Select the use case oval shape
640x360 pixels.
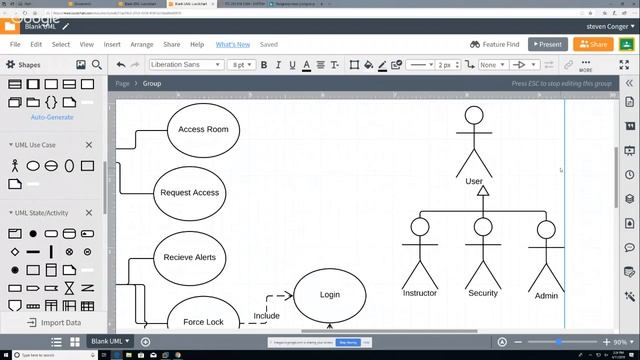(33, 166)
